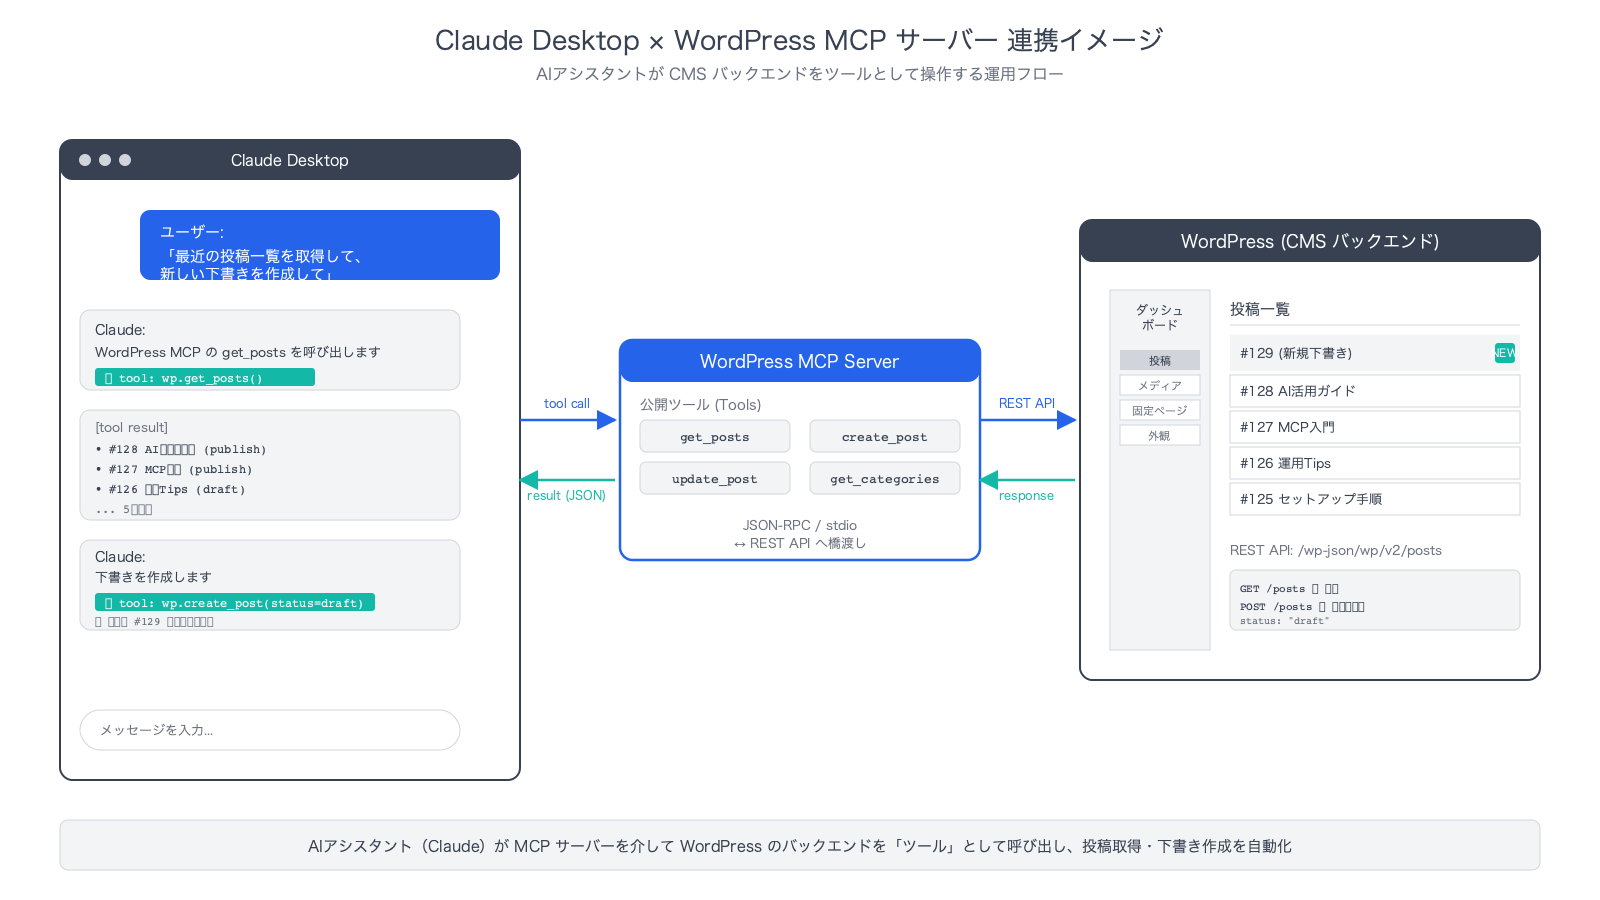Screen dimensions: 1600x900
Task: Click the WordPress (CMS バックエンド) header
Action: point(1310,241)
